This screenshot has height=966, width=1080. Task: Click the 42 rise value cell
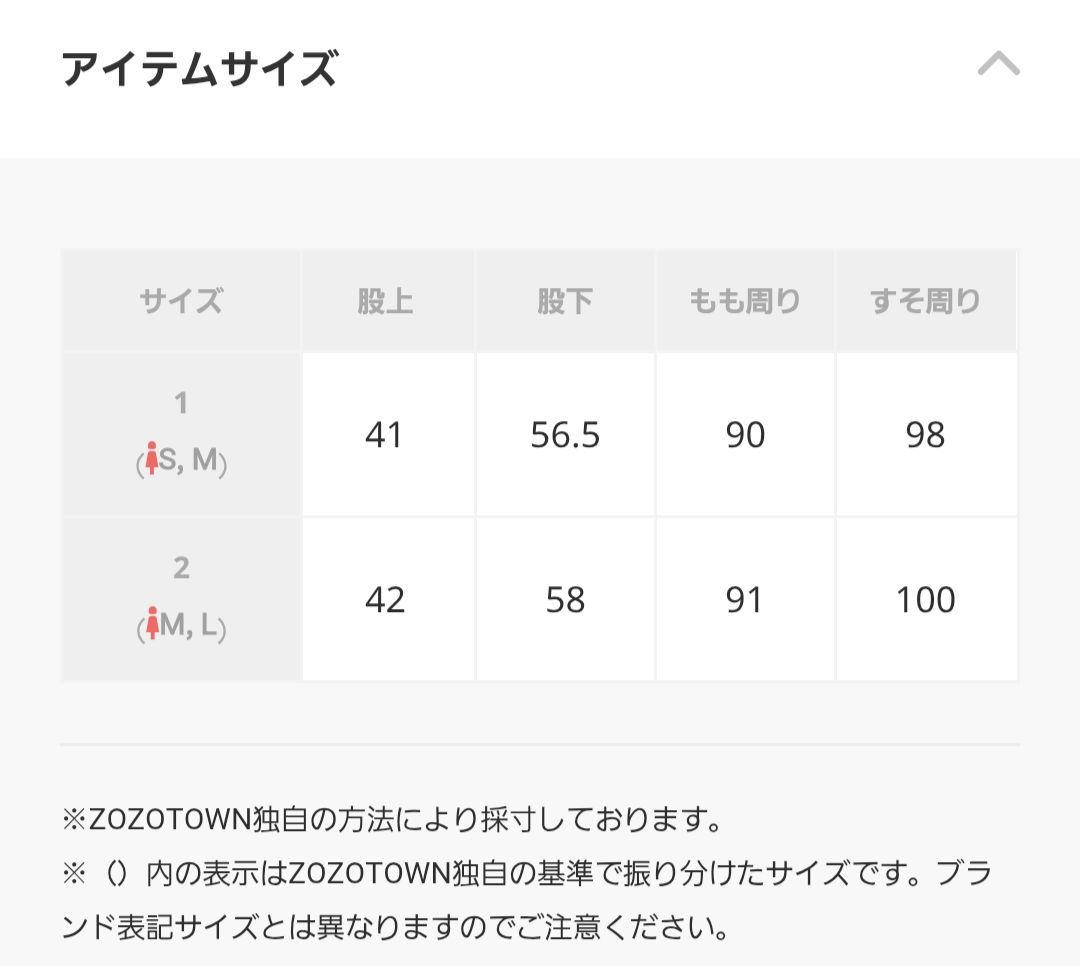386,600
